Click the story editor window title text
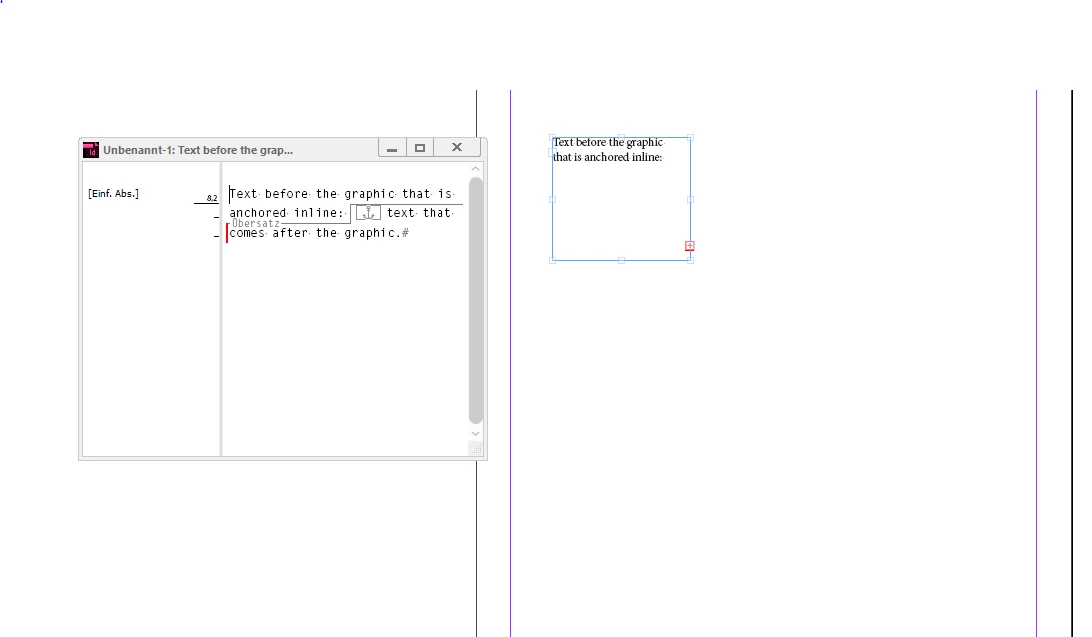This screenshot has width=1092, height=637. pos(198,150)
